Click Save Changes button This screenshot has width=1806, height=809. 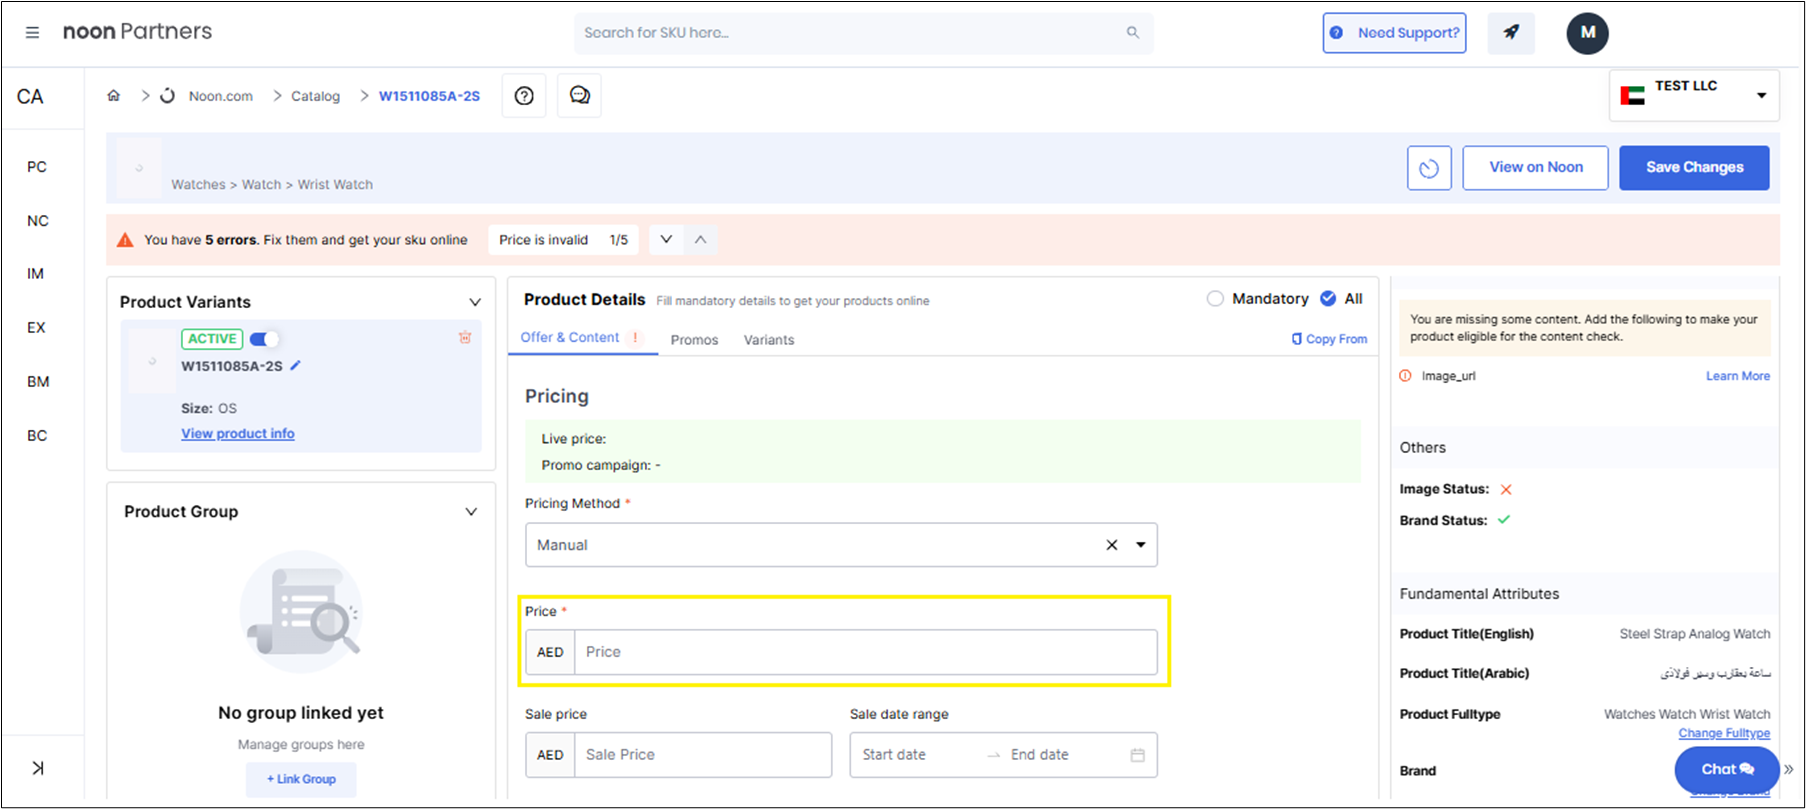1694,168
